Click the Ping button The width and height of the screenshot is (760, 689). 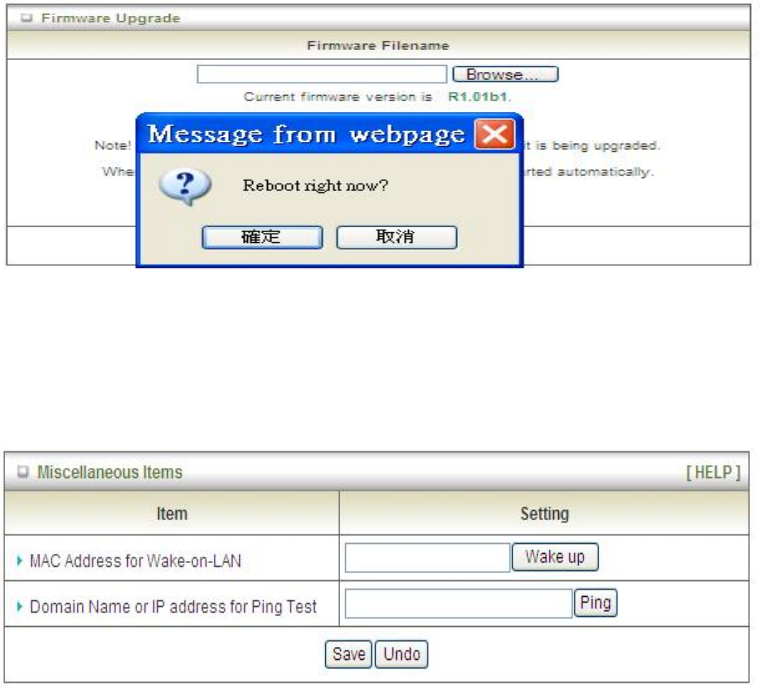(595, 603)
